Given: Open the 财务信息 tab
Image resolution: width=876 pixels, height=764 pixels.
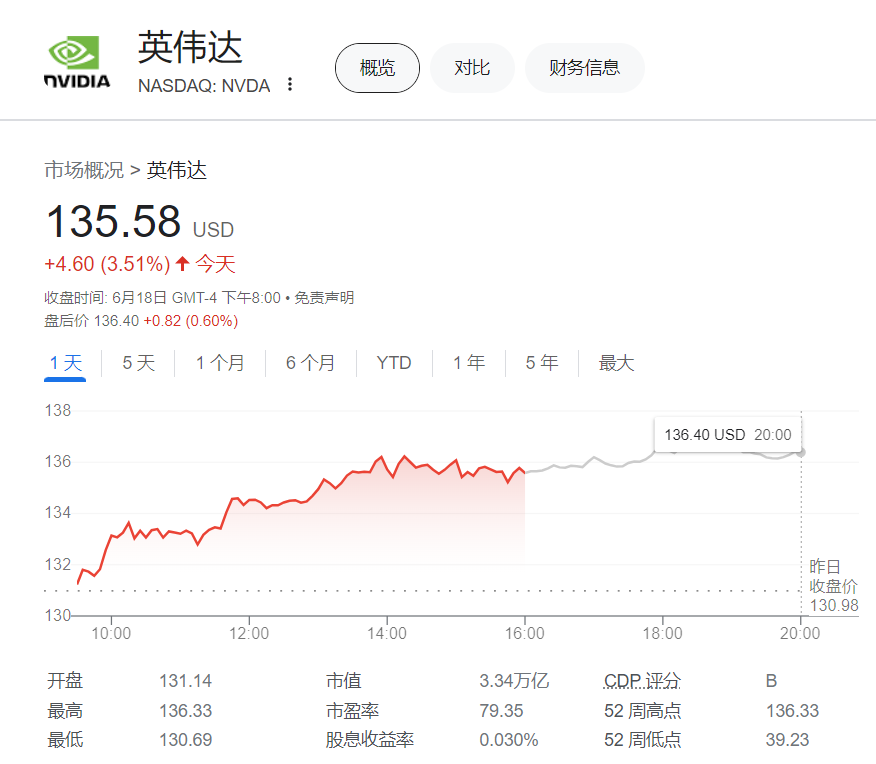Looking at the screenshot, I should (x=585, y=68).
